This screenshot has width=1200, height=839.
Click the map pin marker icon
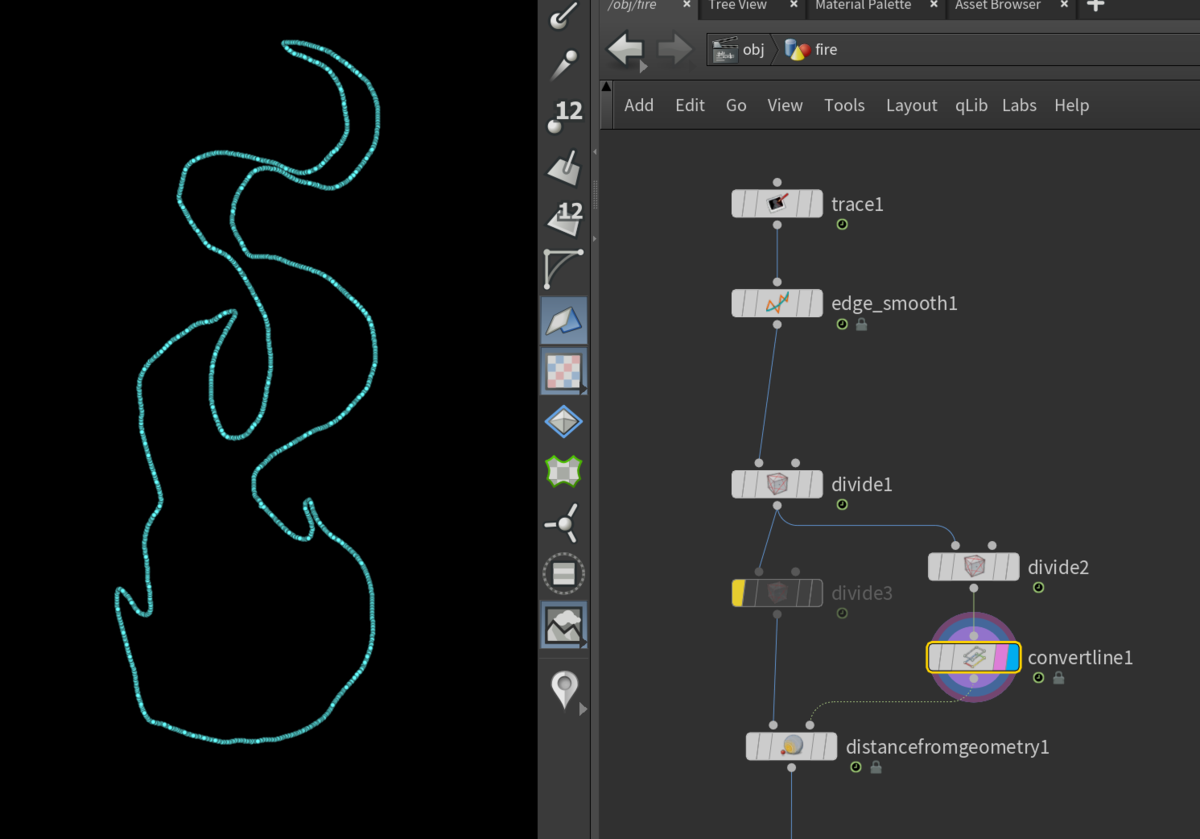pyautogui.click(x=564, y=690)
